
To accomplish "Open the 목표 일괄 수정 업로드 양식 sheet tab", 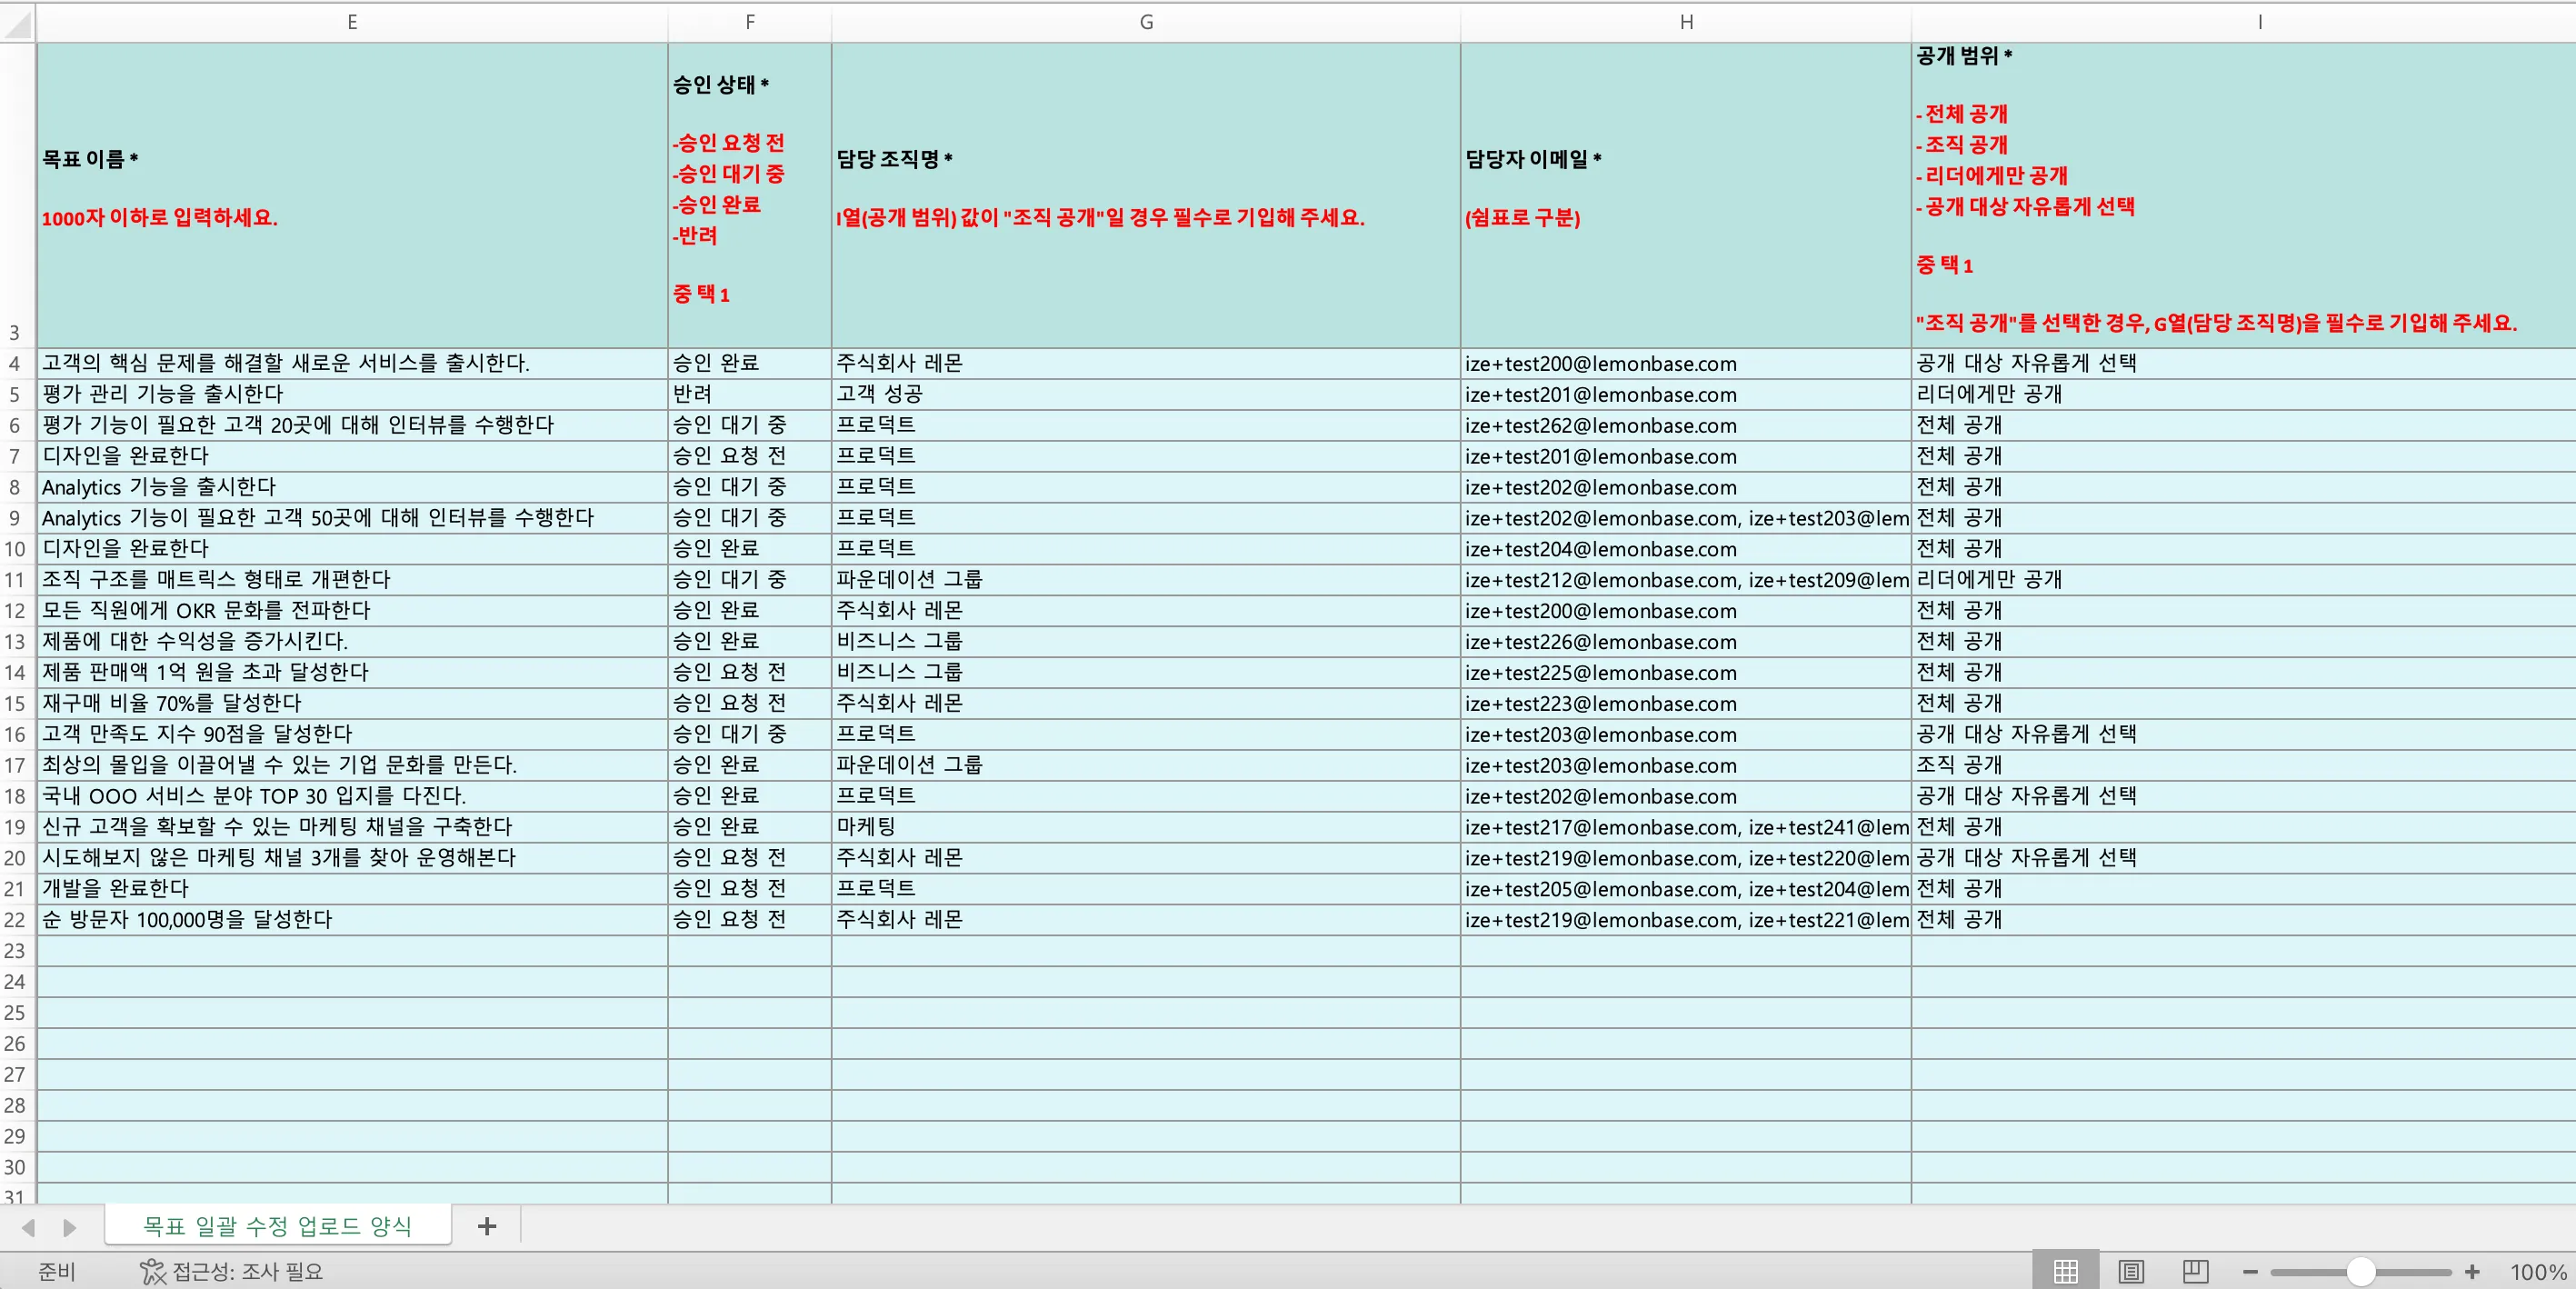I will (277, 1226).
